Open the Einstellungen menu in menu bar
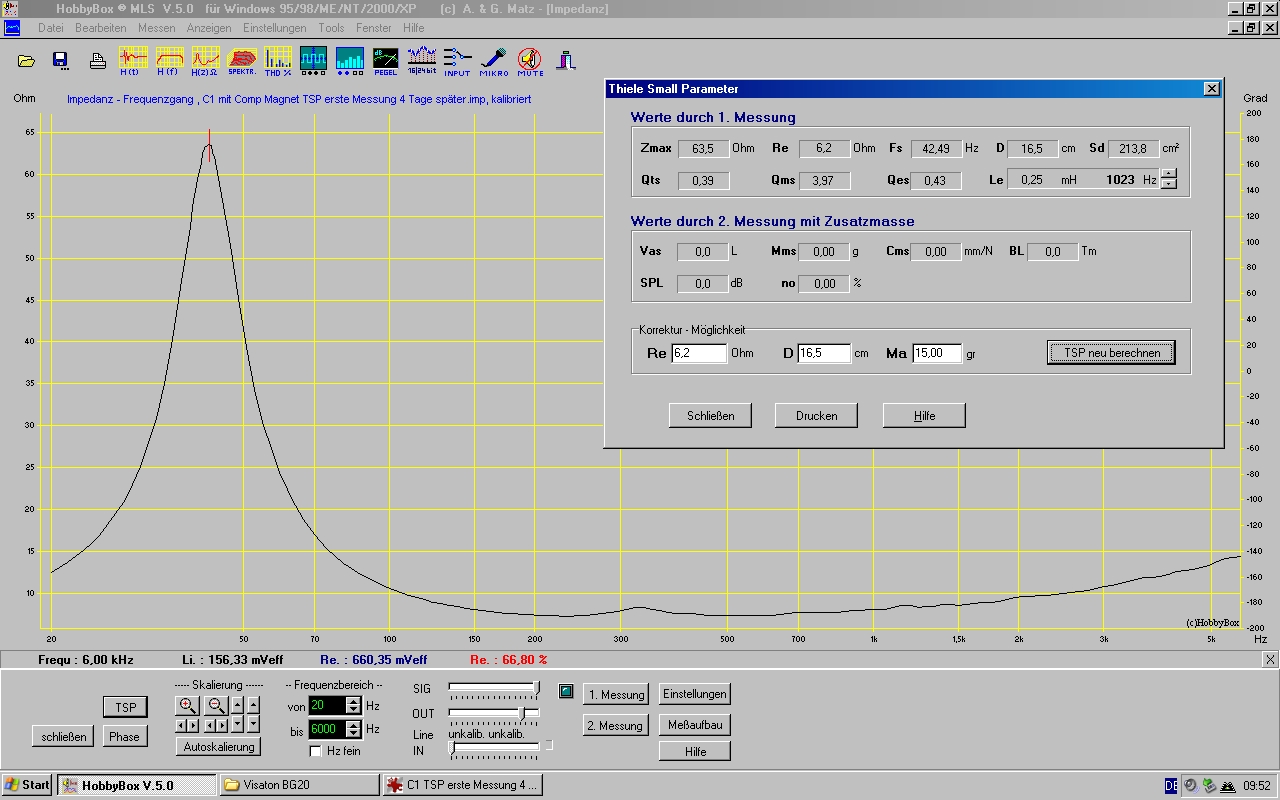 pos(274,28)
